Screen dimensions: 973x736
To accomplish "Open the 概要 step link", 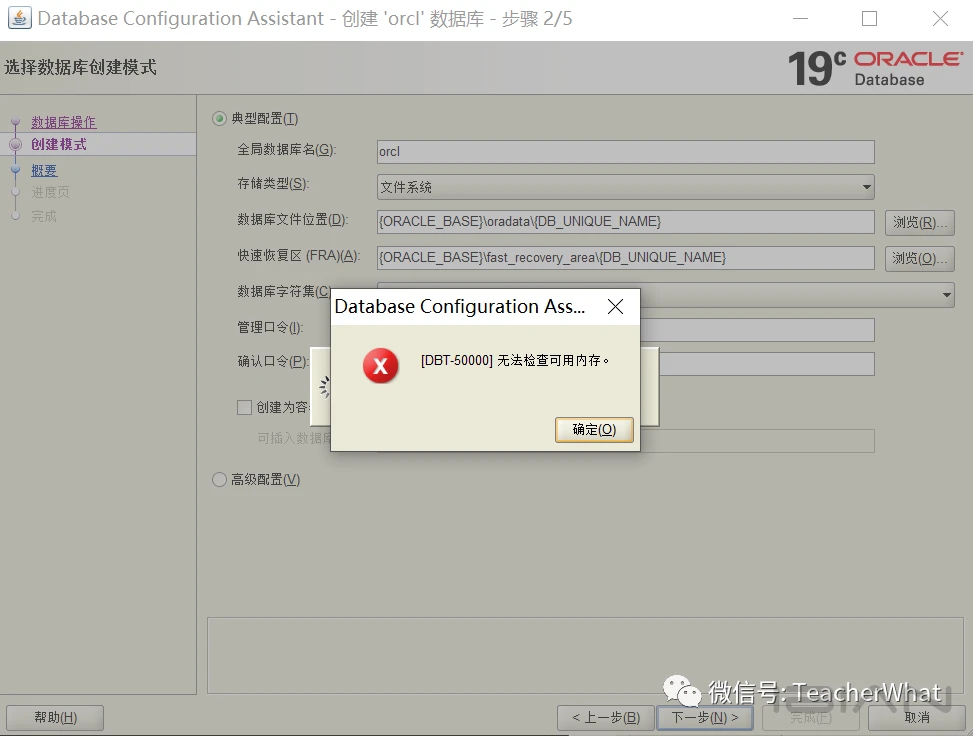I will coord(44,170).
